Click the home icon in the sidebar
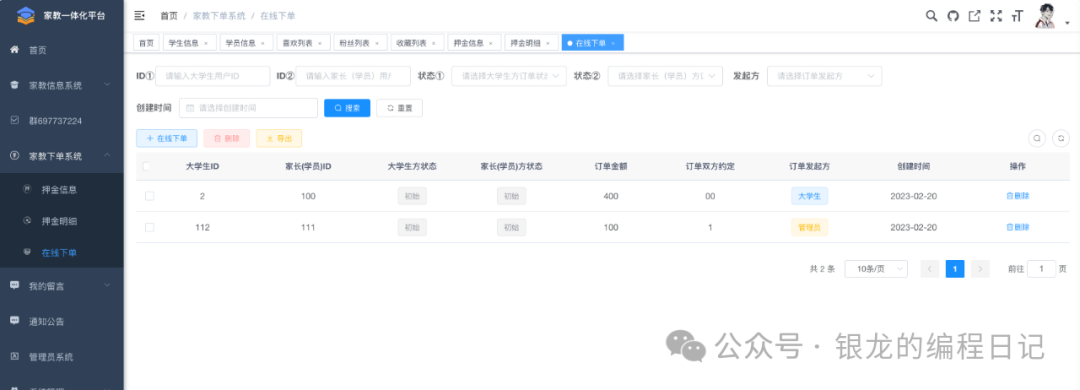The height and width of the screenshot is (390, 1080). coord(14,50)
